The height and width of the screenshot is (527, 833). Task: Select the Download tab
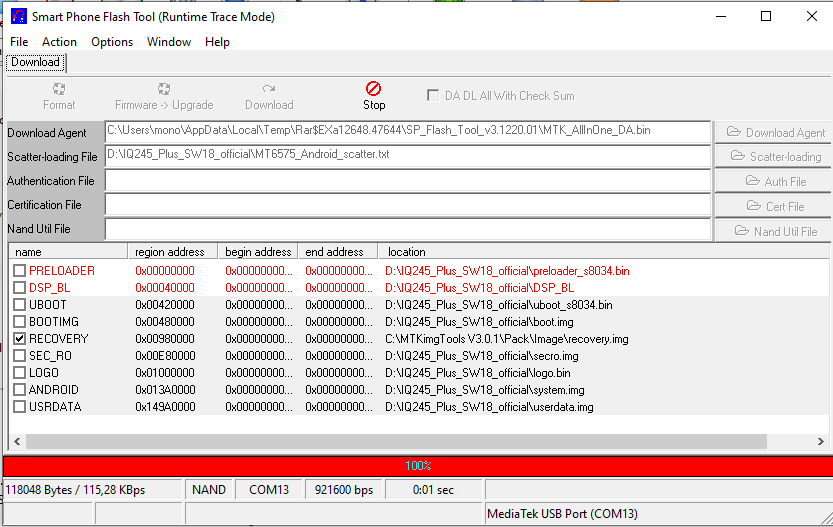[36, 62]
